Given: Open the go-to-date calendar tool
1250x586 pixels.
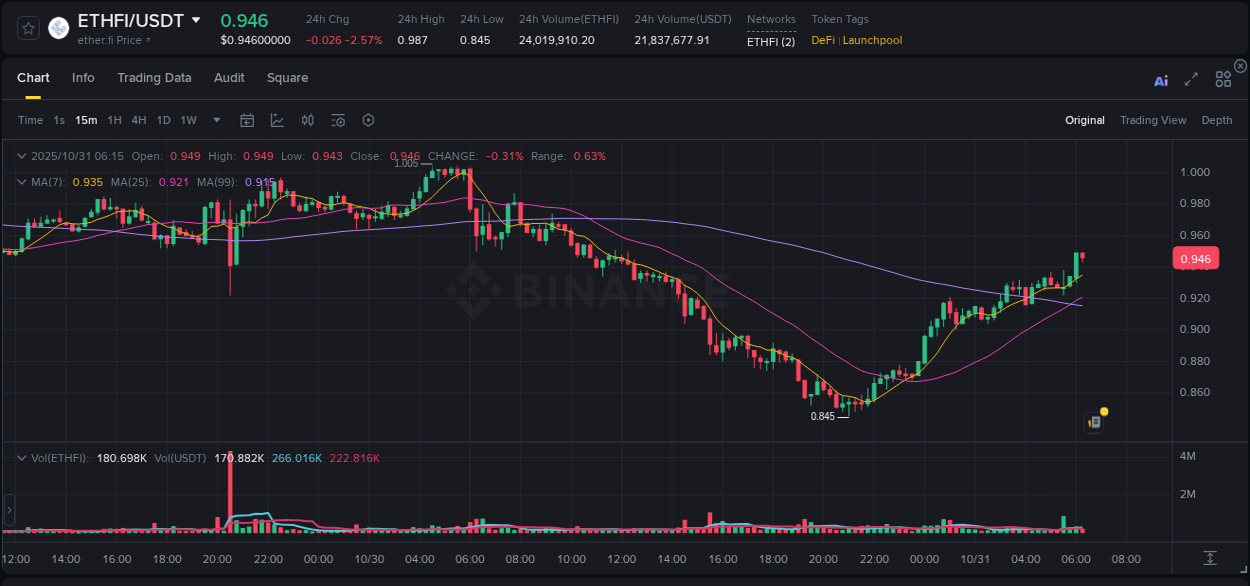Looking at the screenshot, I should pos(247,120).
